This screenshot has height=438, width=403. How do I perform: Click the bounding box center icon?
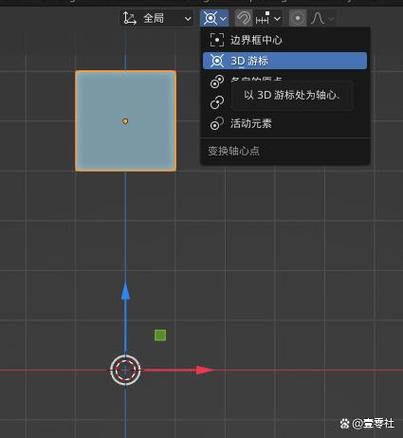pyautogui.click(x=217, y=40)
